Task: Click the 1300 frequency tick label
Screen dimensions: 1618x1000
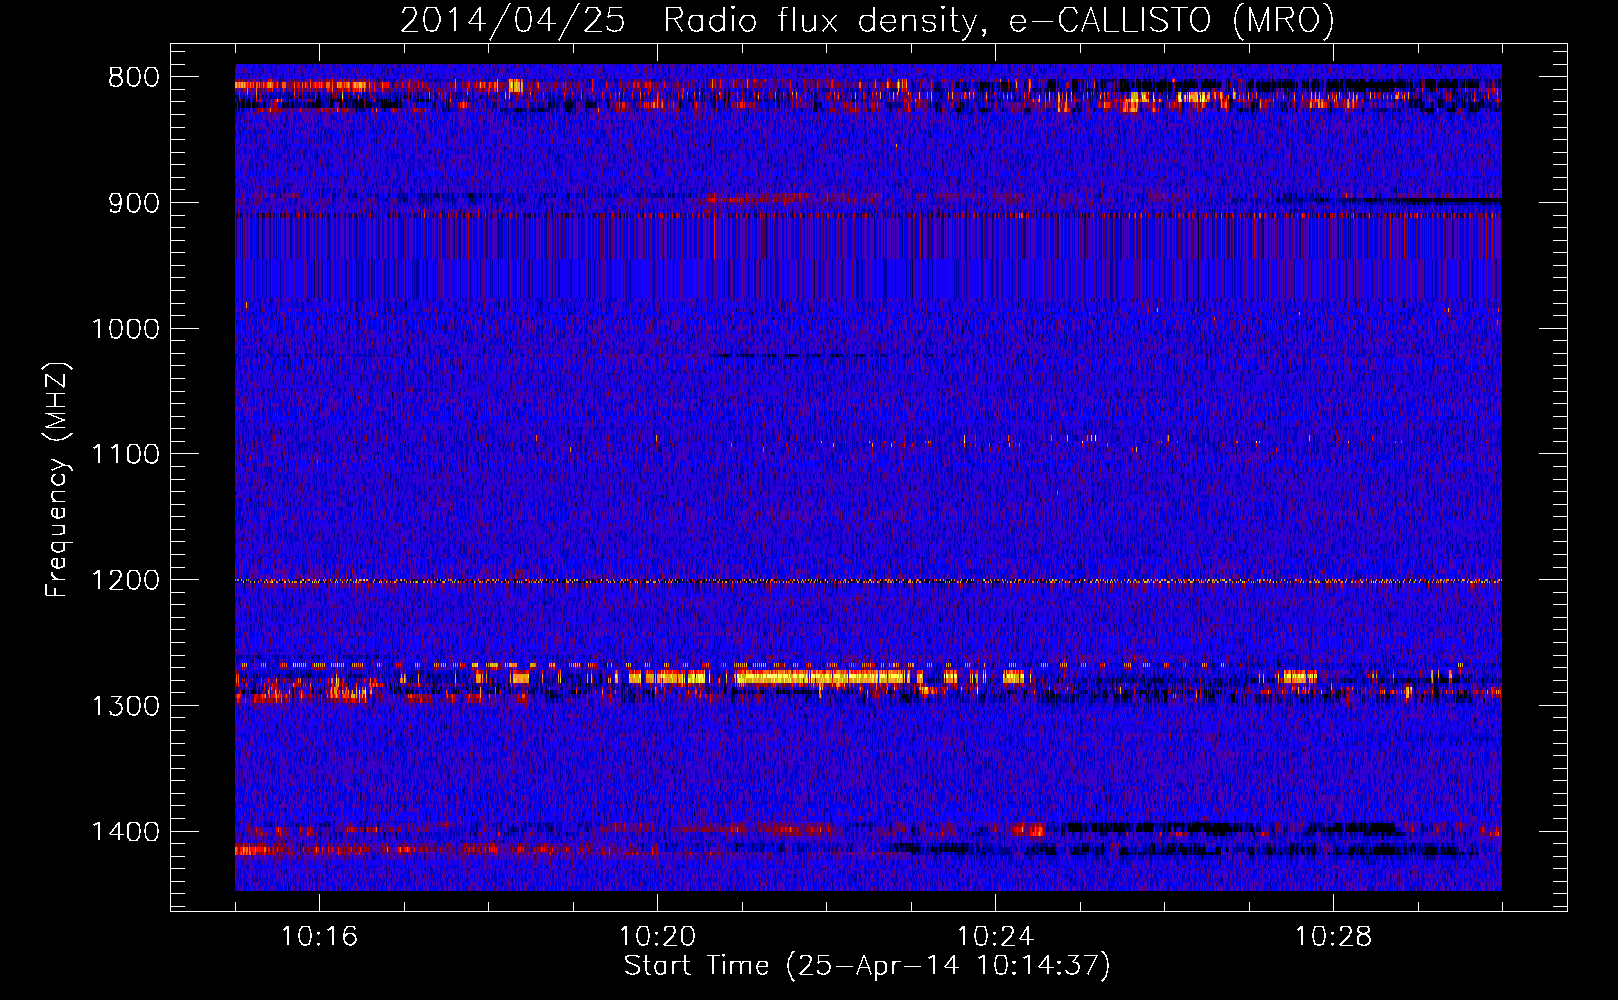Action: tap(125, 706)
